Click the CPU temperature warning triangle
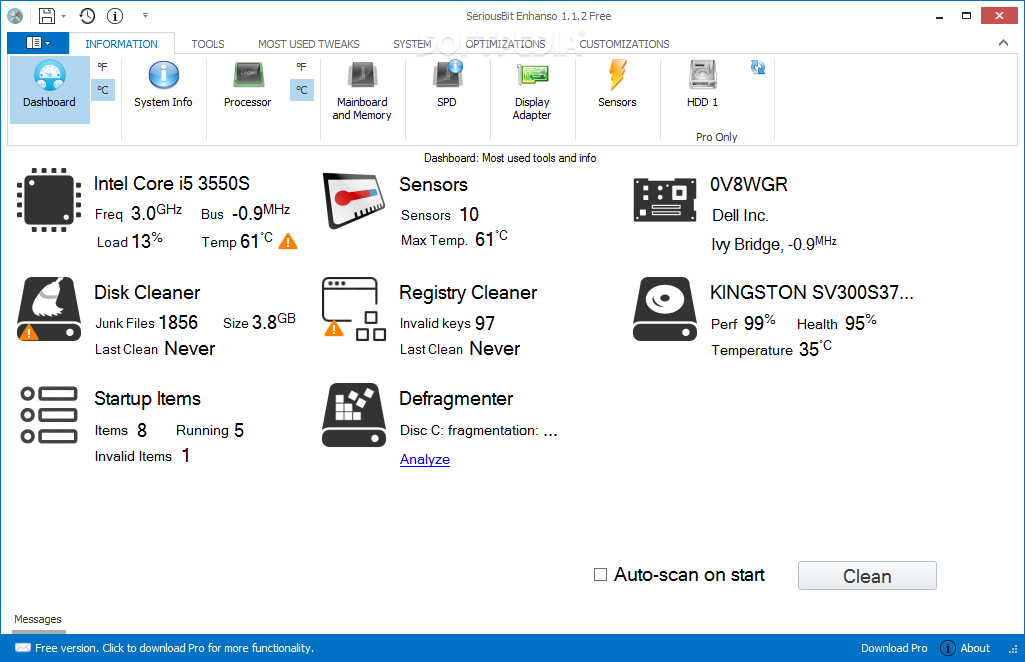This screenshot has height=662, width=1025. (x=288, y=242)
